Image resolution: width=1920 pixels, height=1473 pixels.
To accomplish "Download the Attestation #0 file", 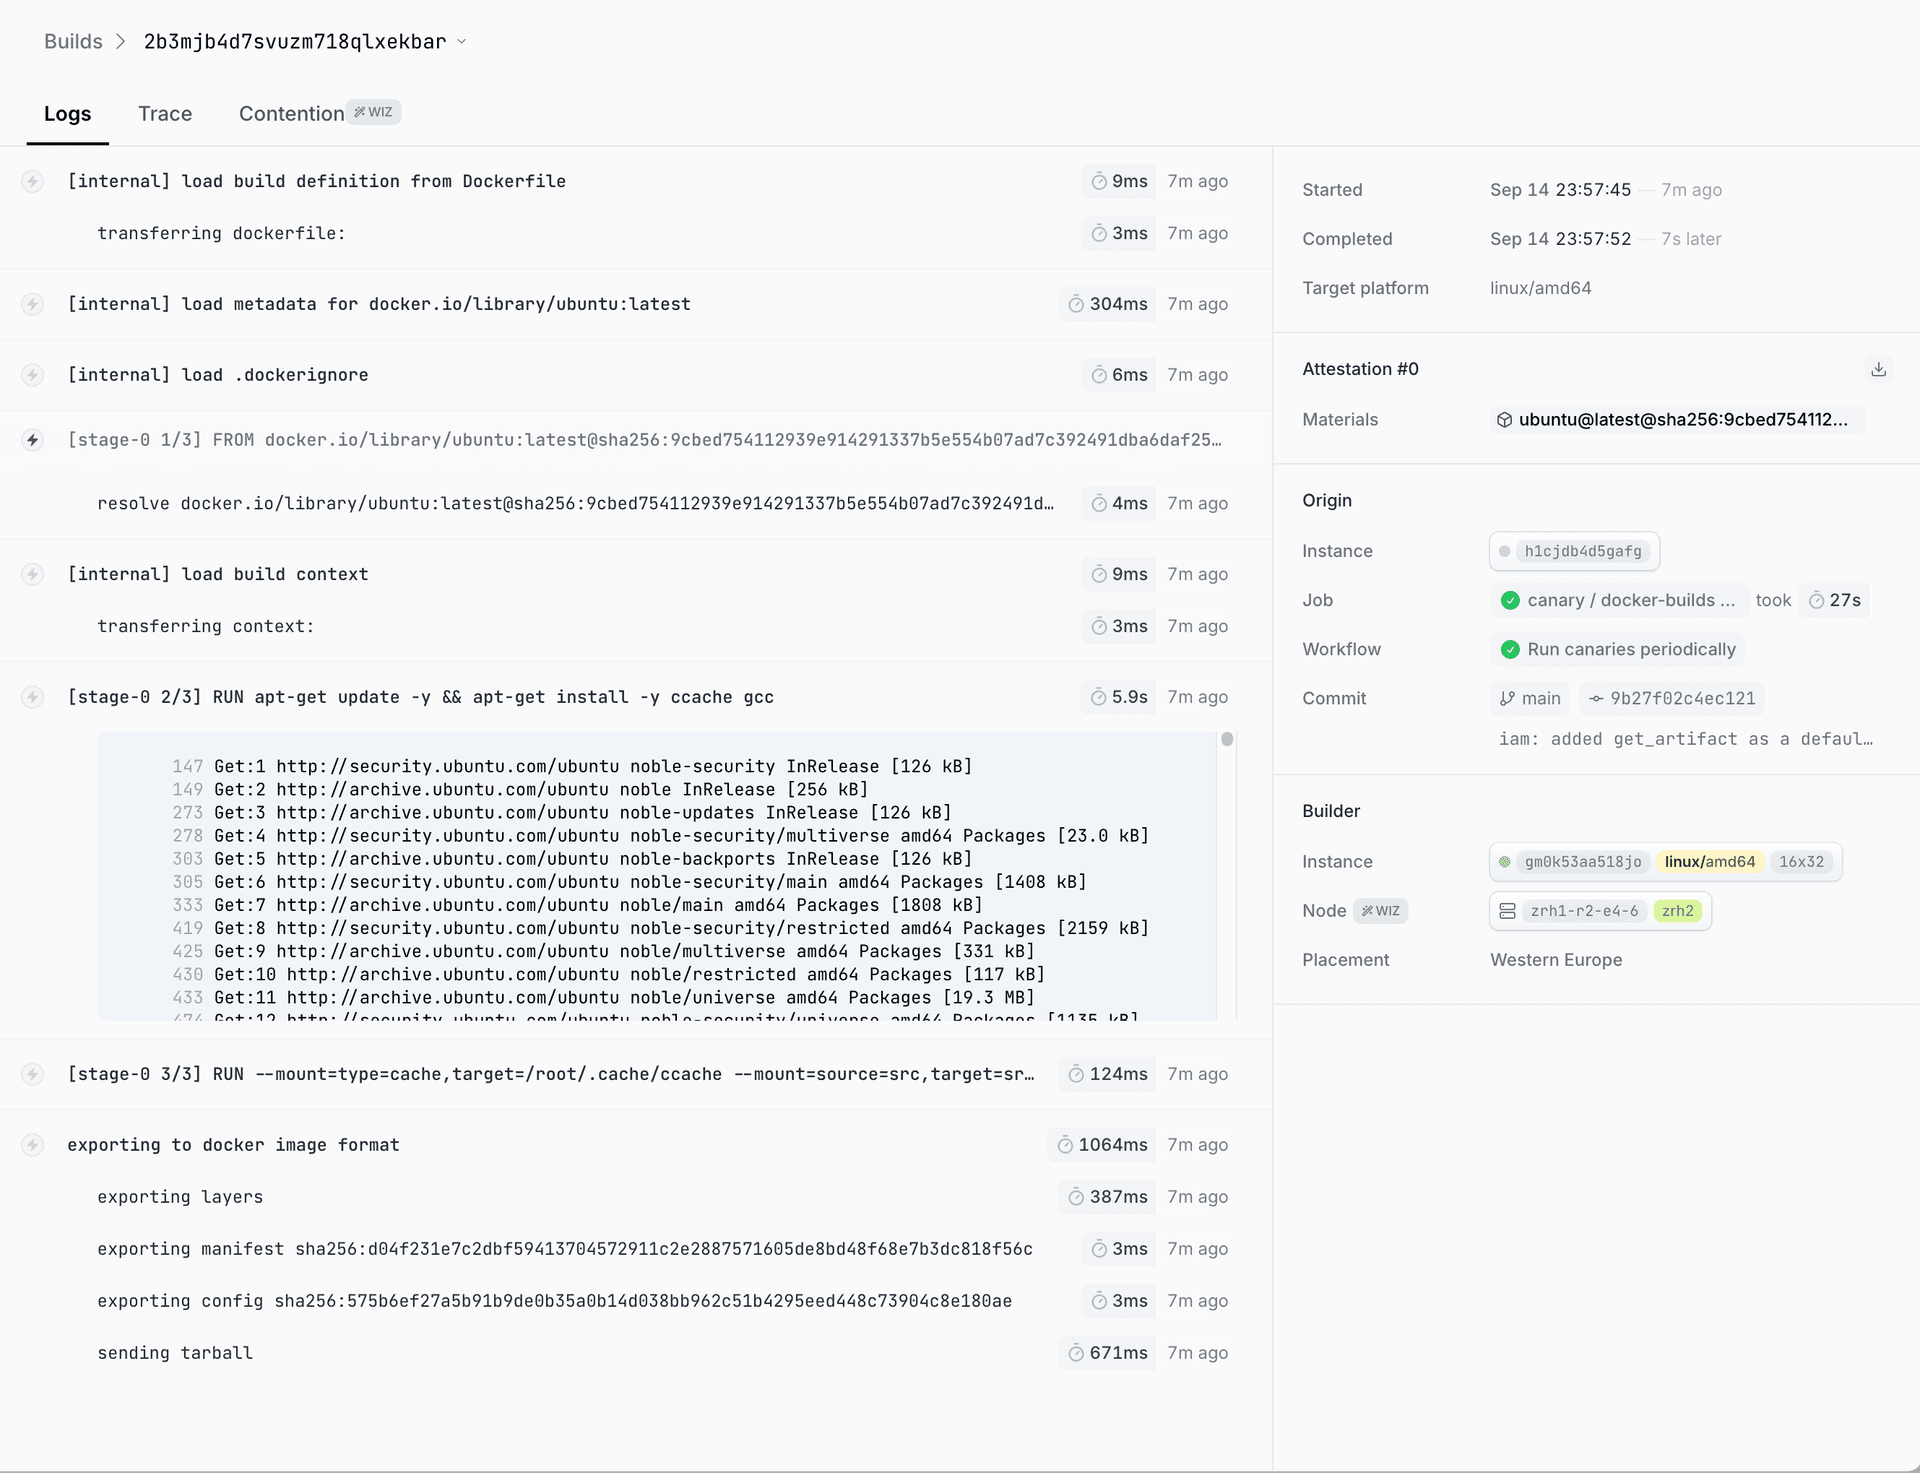I will tap(1879, 369).
